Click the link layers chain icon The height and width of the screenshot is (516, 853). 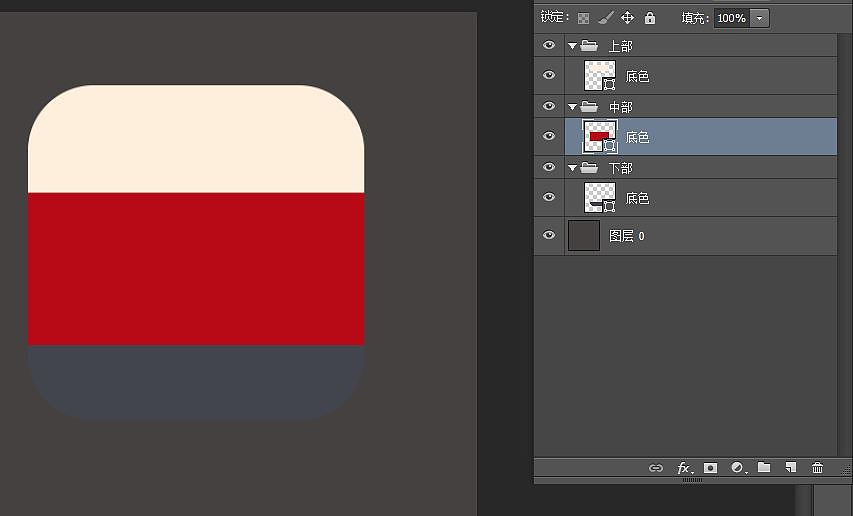[x=656, y=468]
